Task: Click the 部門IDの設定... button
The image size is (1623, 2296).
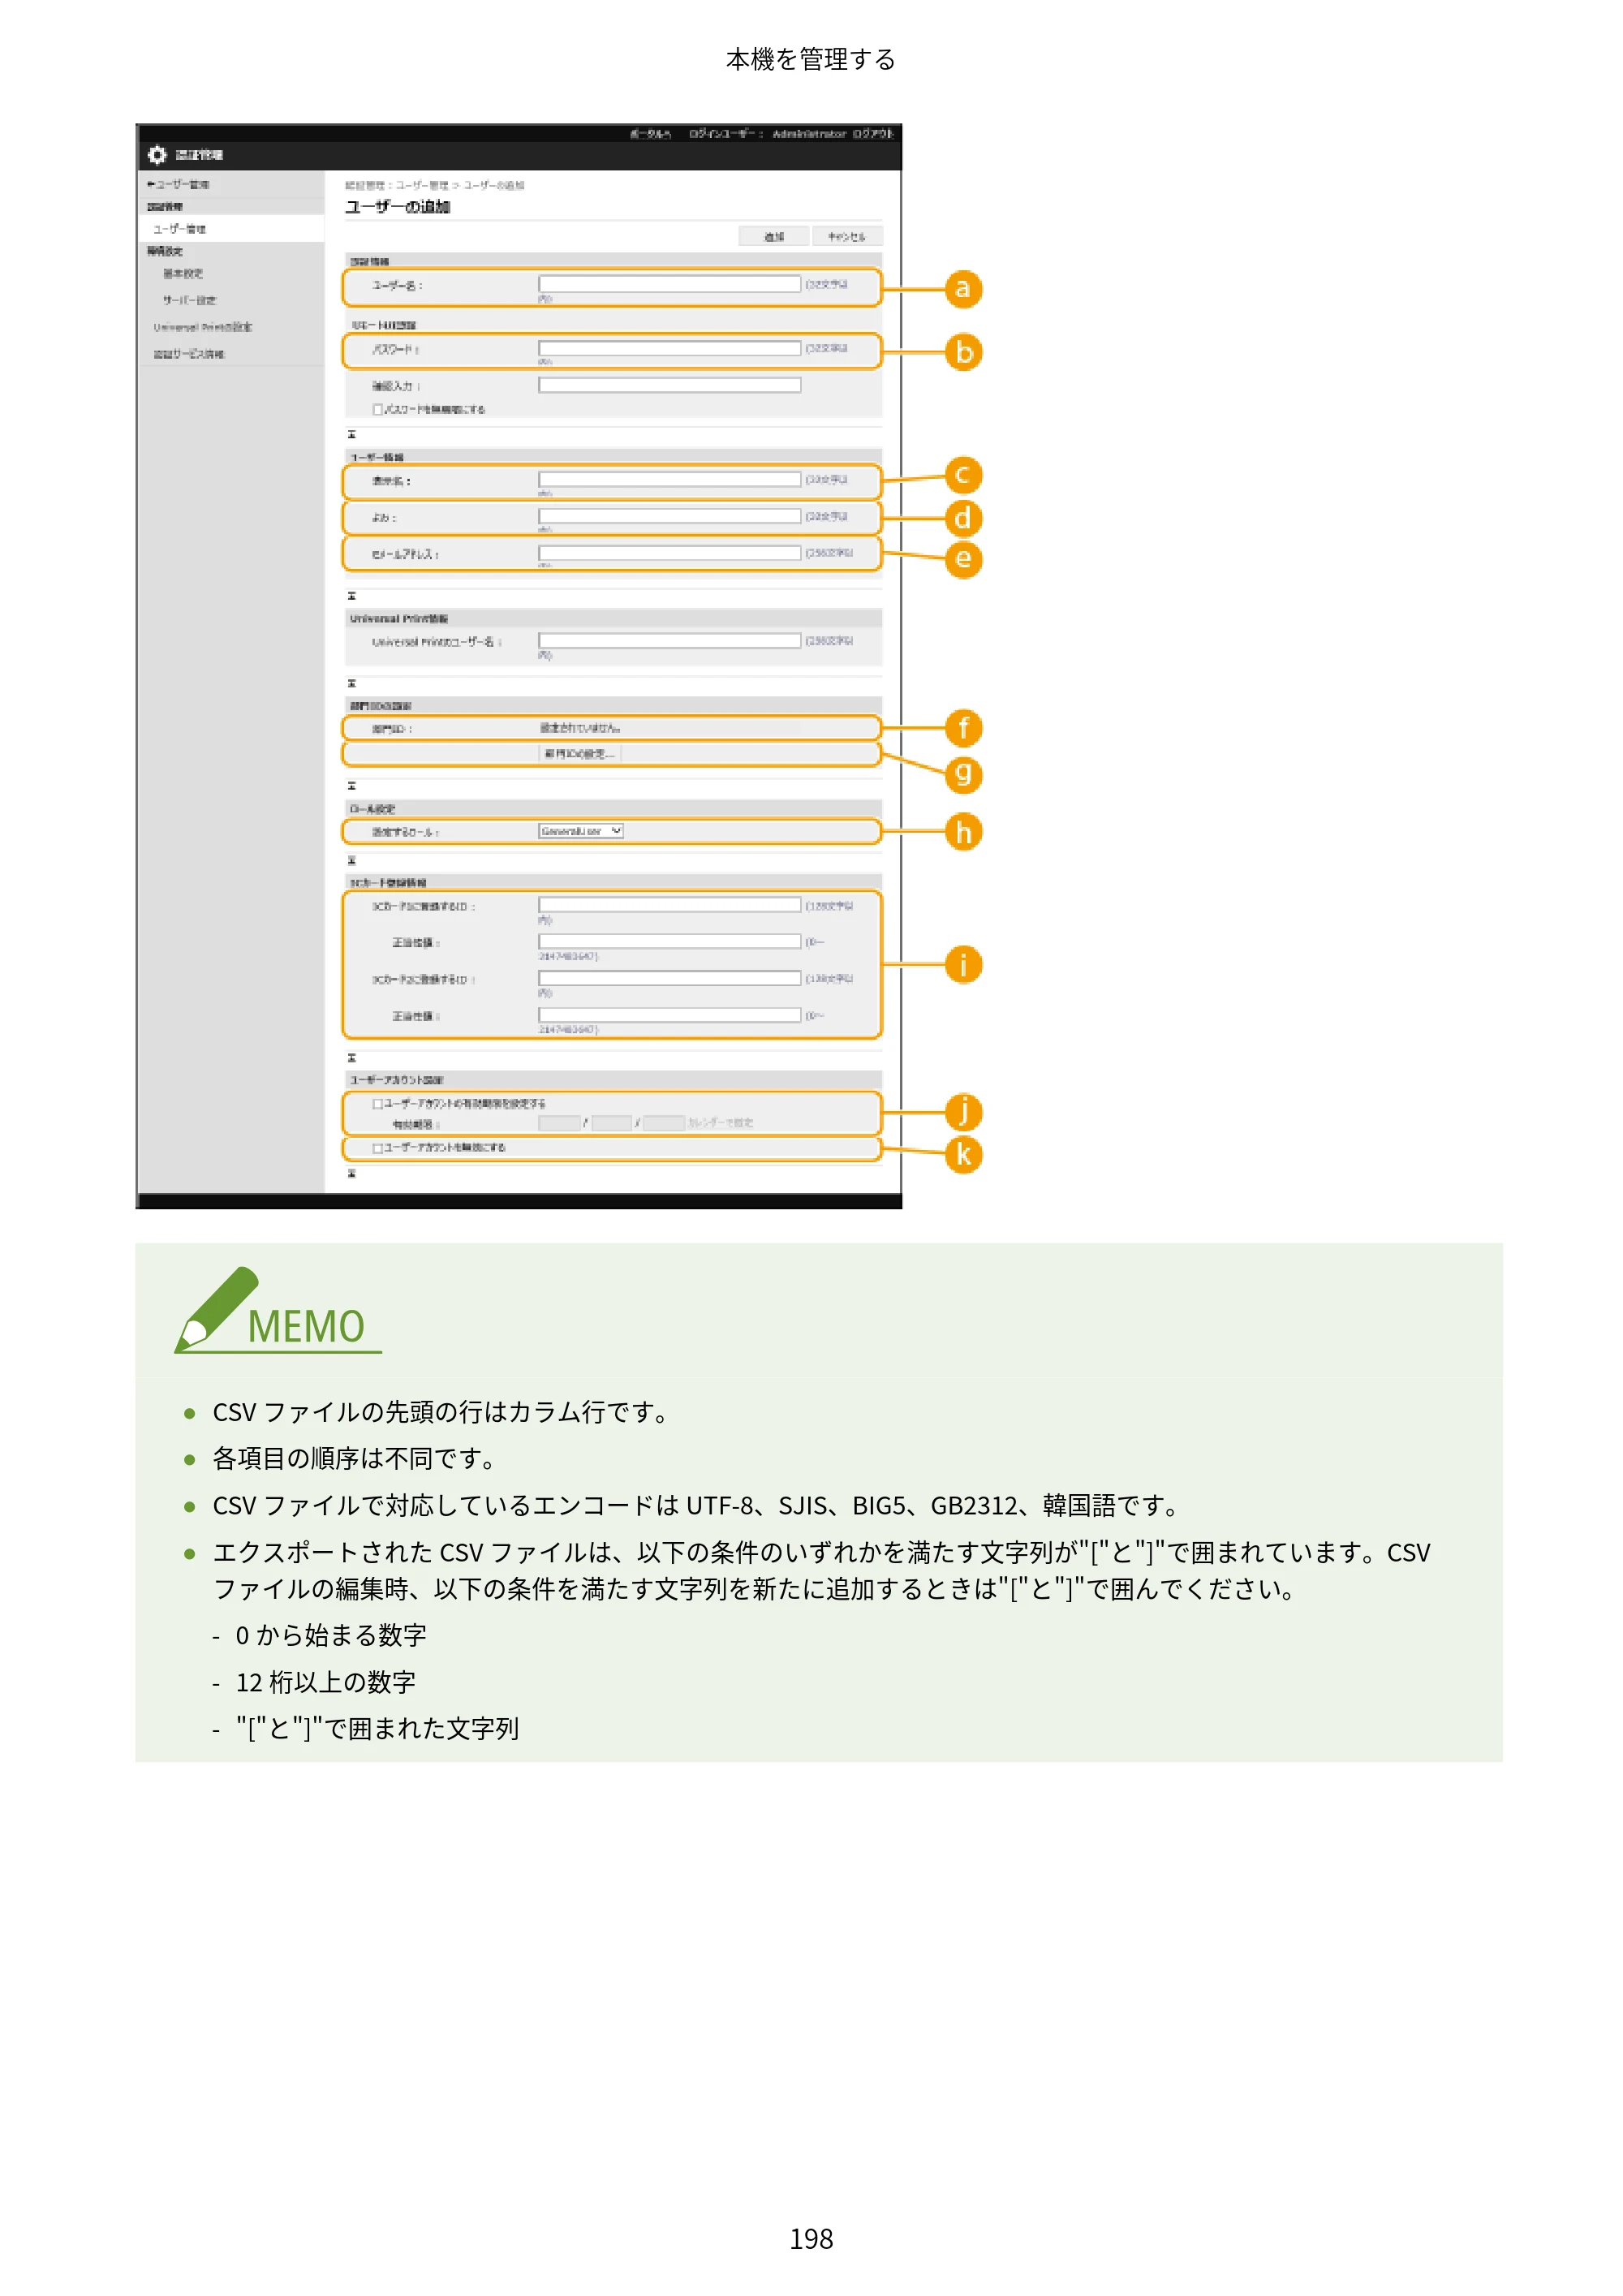Action: pyautogui.click(x=580, y=754)
